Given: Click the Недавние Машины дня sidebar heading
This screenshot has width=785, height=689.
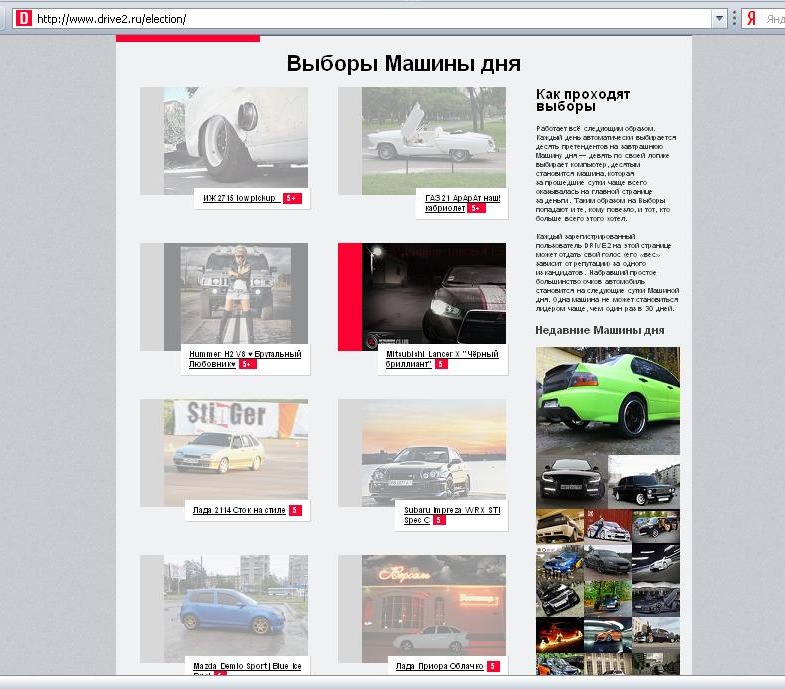Looking at the screenshot, I should point(600,330).
